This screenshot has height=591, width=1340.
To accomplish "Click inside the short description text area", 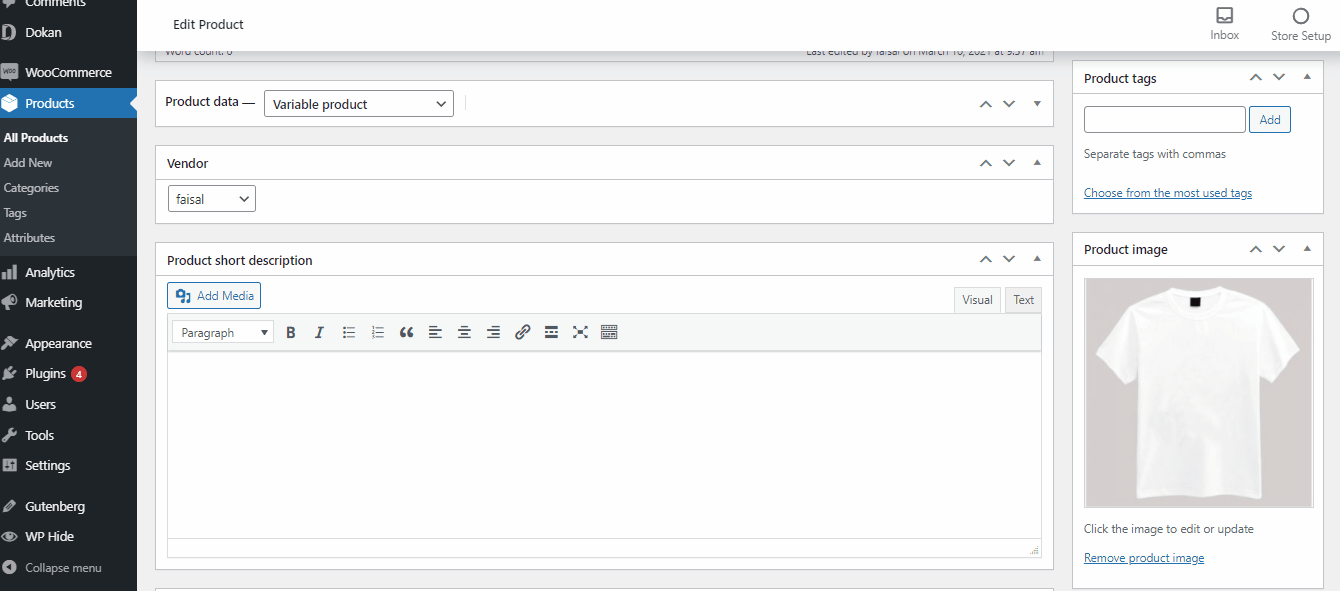I will (604, 445).
